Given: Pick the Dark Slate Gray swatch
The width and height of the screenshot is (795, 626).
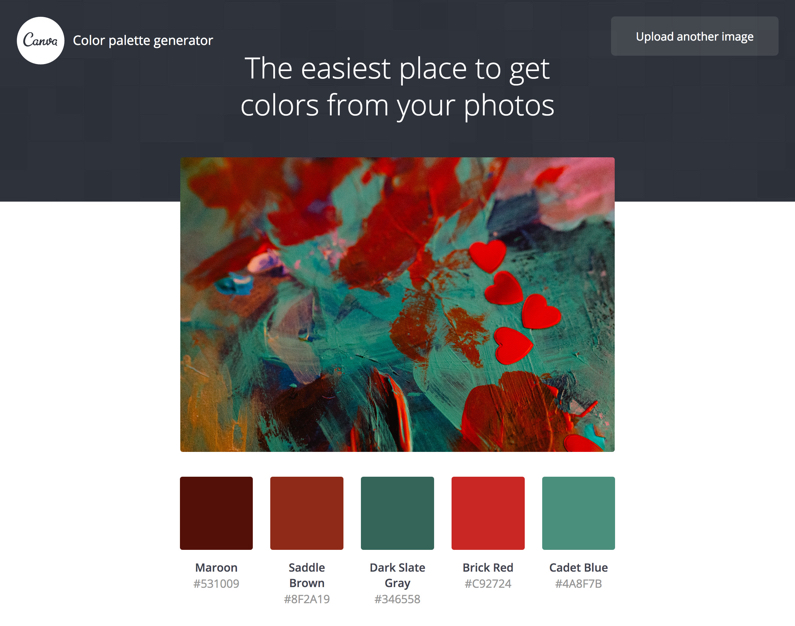Looking at the screenshot, I should [398, 513].
